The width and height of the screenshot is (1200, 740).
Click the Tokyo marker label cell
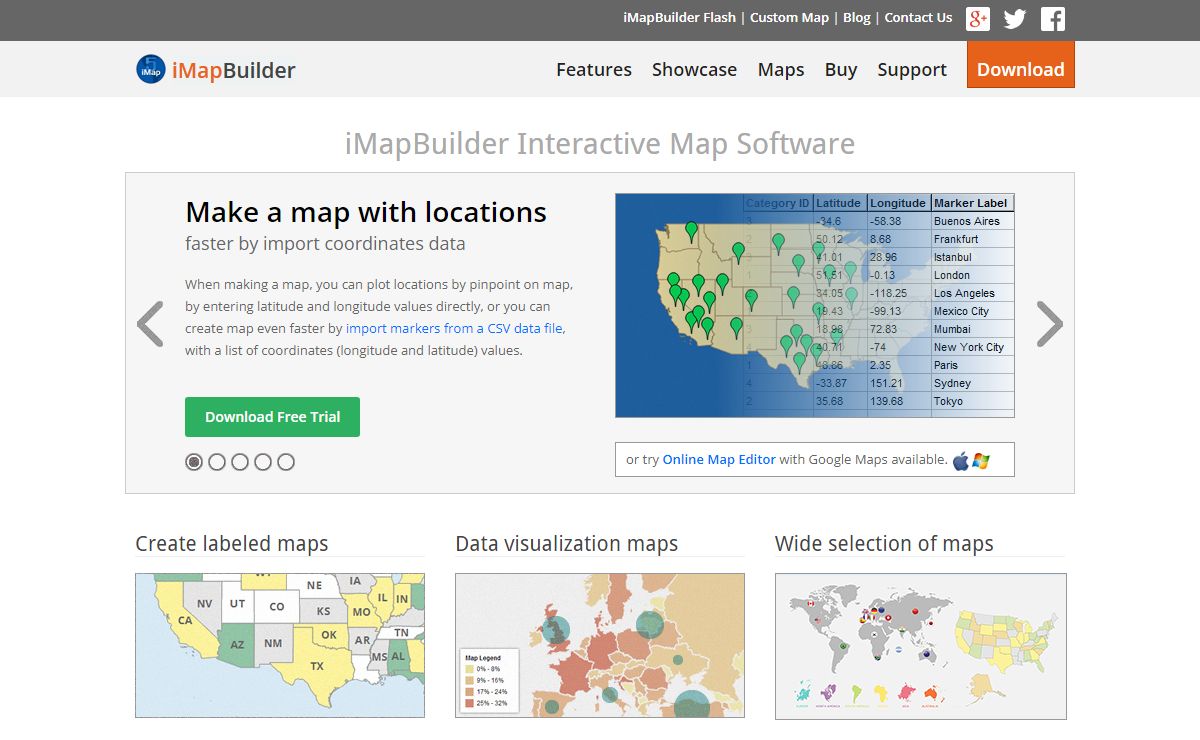pyautogui.click(x=972, y=401)
